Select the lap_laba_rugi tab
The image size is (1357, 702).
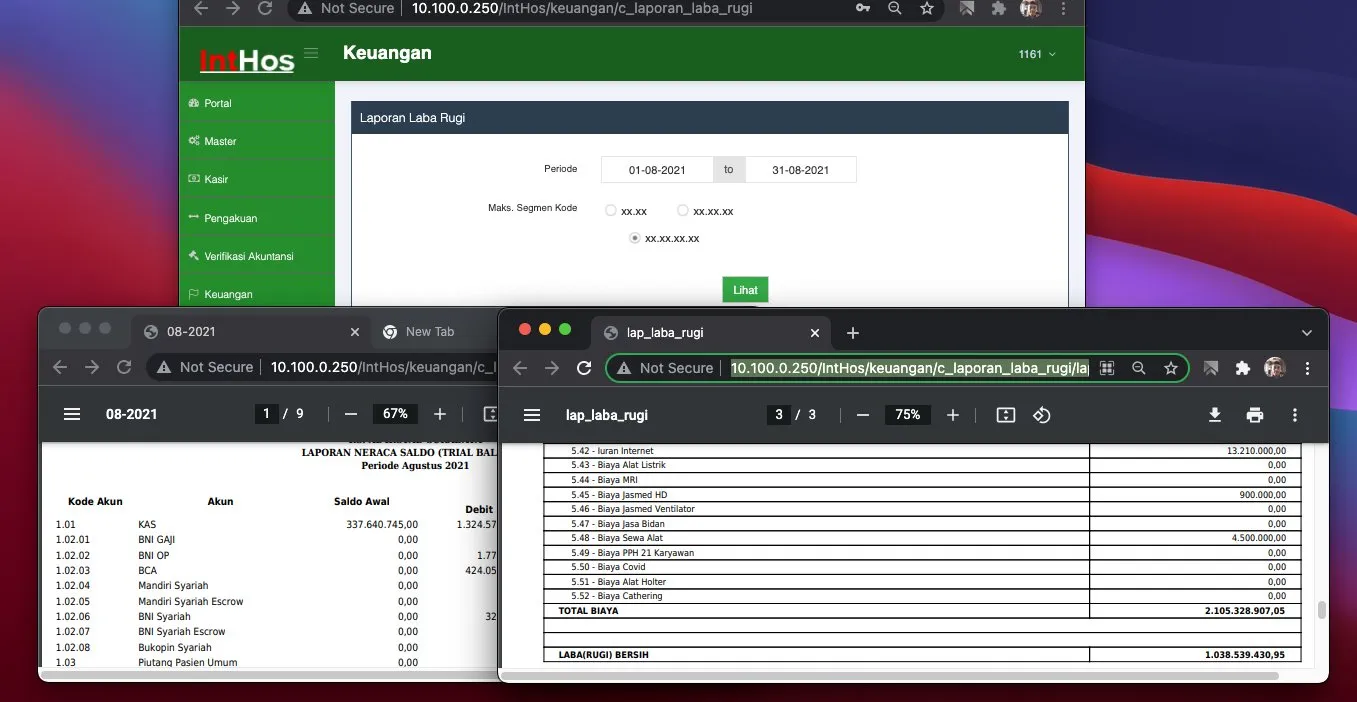pos(710,333)
